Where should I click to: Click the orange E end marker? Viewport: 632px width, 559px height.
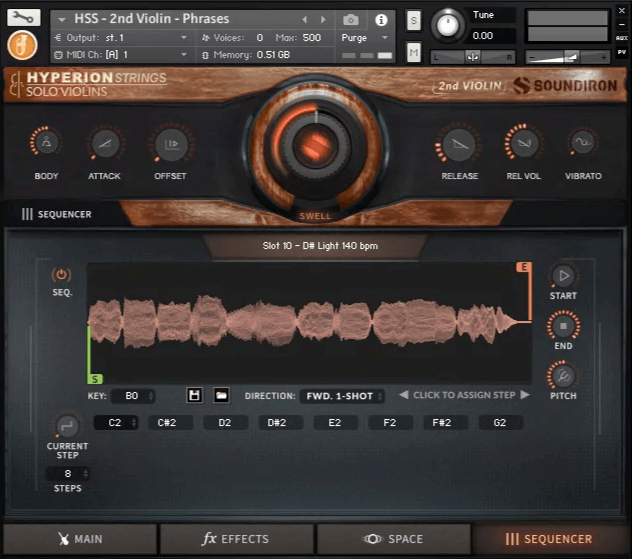524,267
